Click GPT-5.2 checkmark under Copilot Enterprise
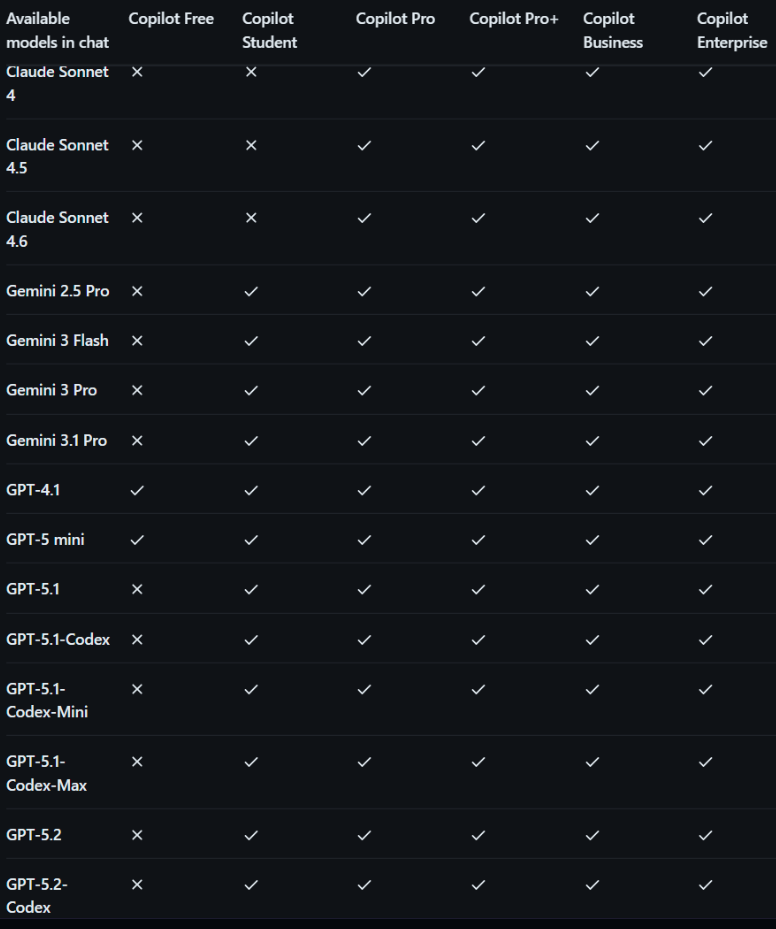 point(706,835)
